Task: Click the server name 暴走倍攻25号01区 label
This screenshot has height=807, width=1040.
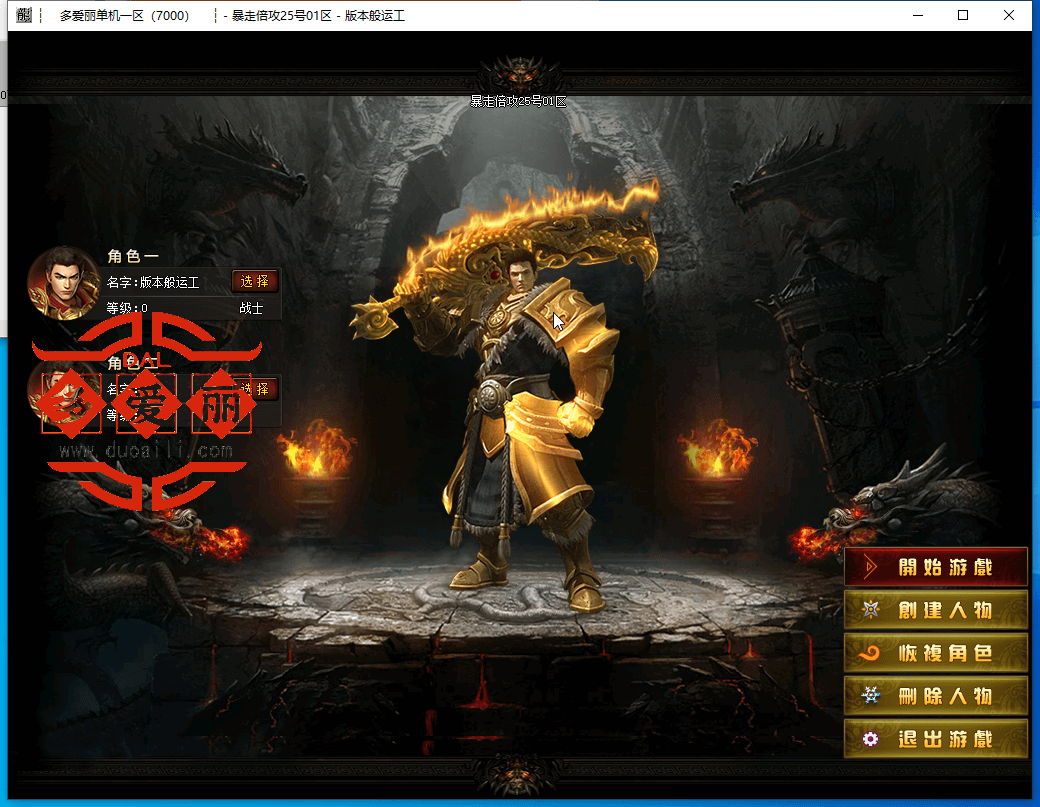Action: (x=518, y=101)
